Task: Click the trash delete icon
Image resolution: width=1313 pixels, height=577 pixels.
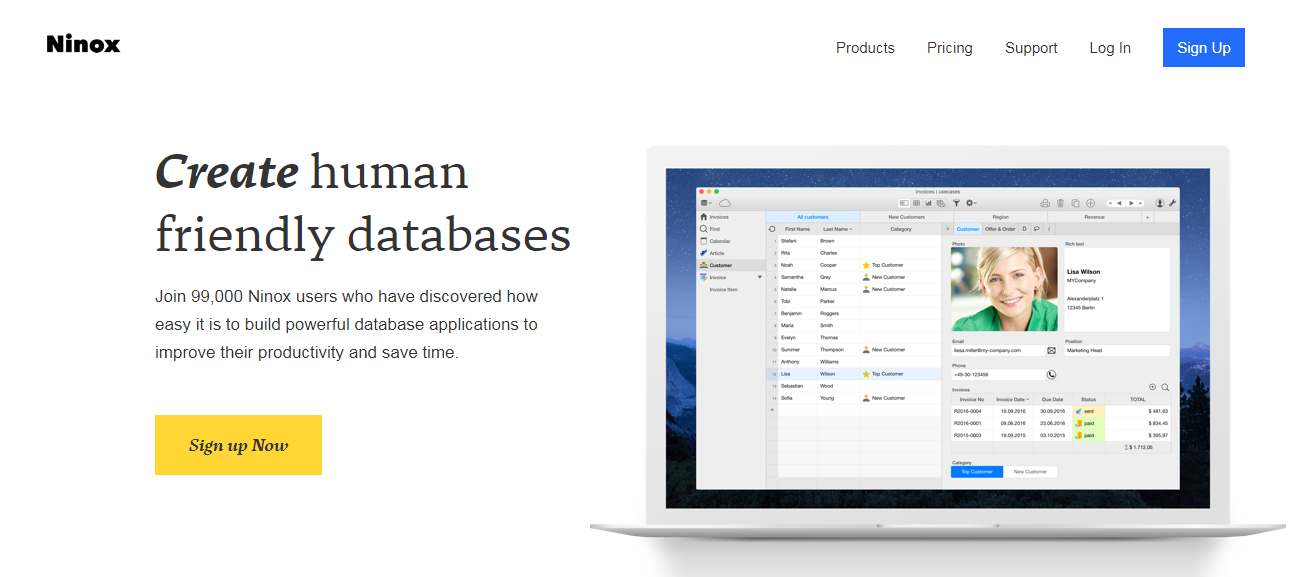Action: click(x=1060, y=203)
